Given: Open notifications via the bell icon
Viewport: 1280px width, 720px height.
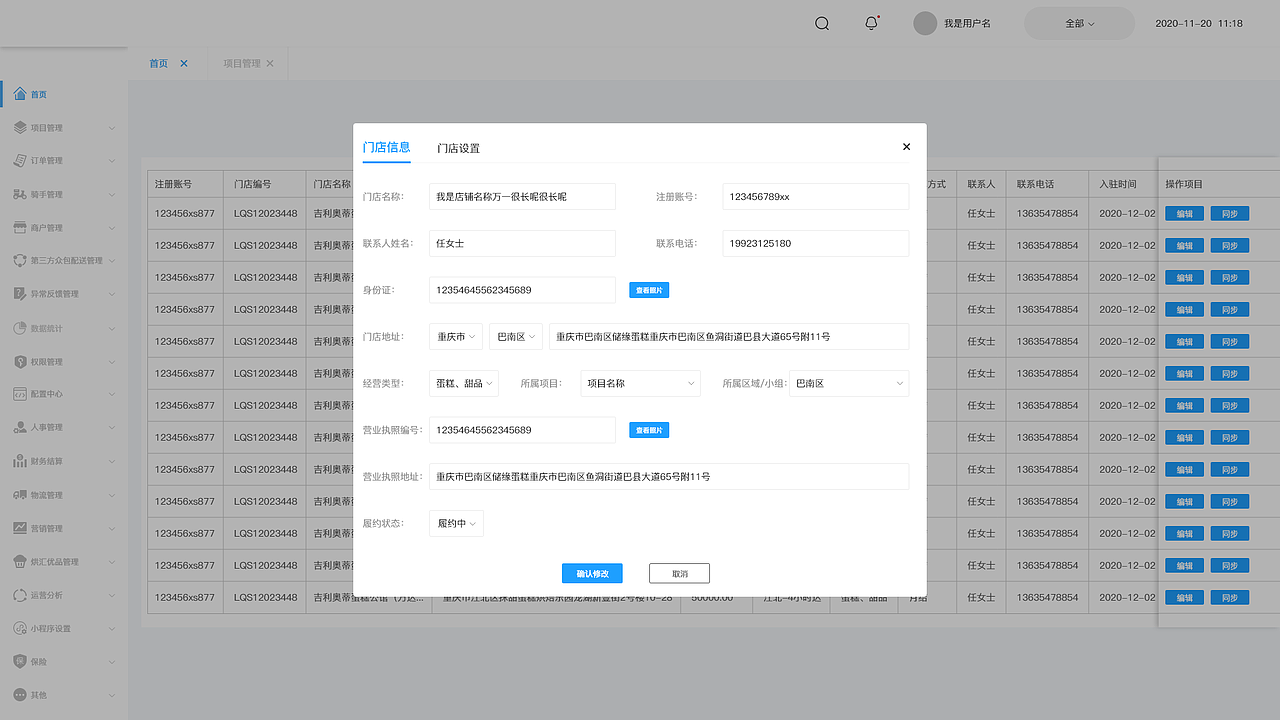Looking at the screenshot, I should [872, 23].
